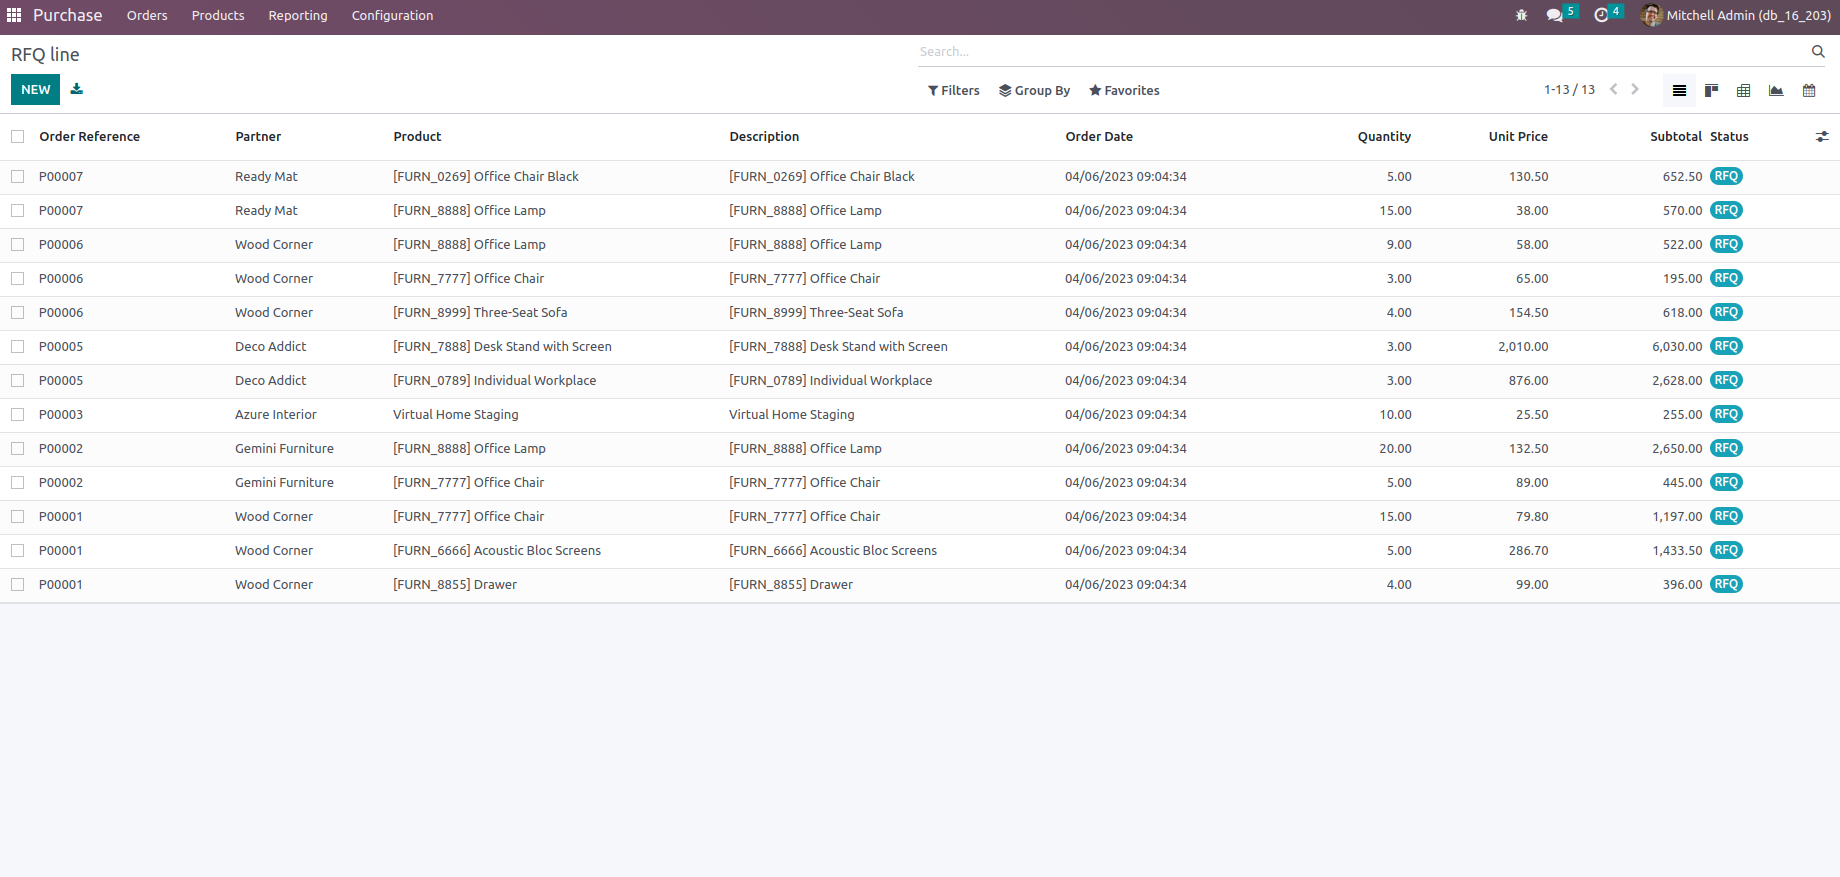Click quantity 20.00 cell
Screen dimensions: 1840x877
tap(1395, 449)
